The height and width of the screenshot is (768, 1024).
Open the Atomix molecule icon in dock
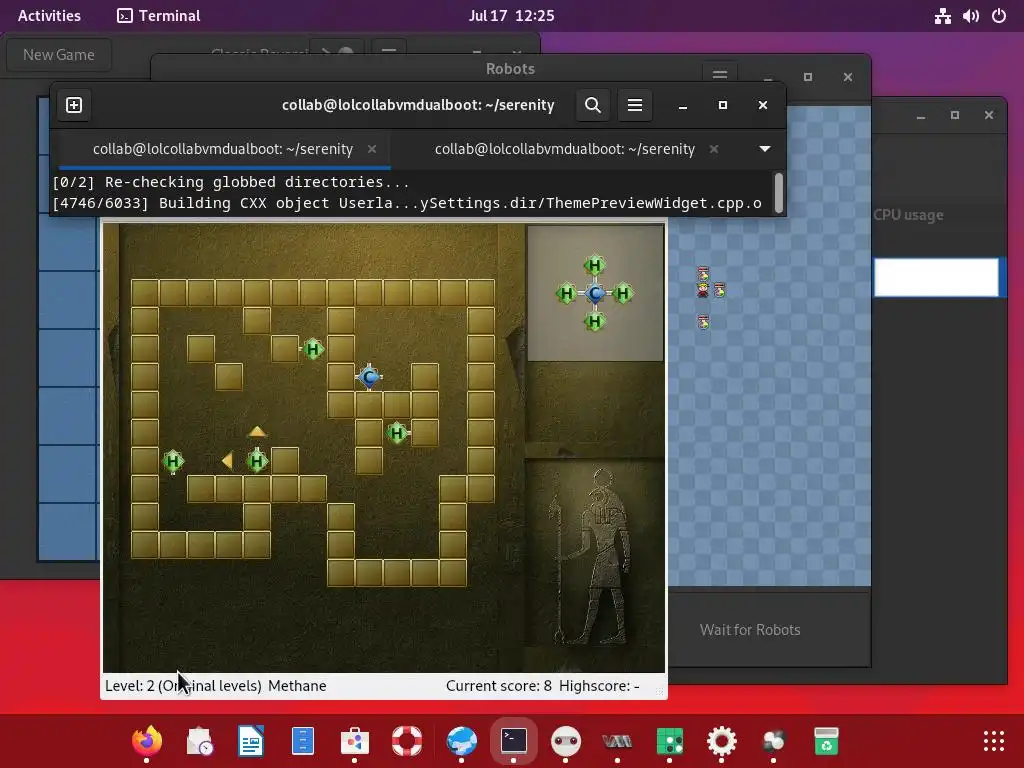pos(774,741)
